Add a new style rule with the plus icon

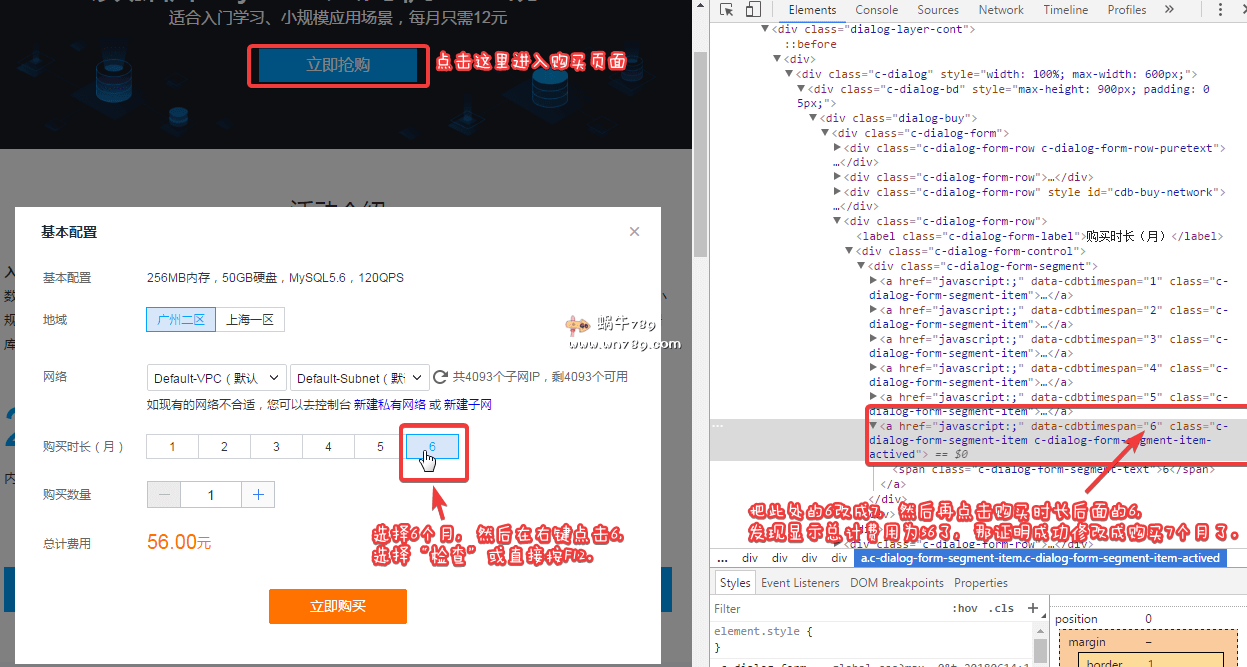[x=1031, y=606]
